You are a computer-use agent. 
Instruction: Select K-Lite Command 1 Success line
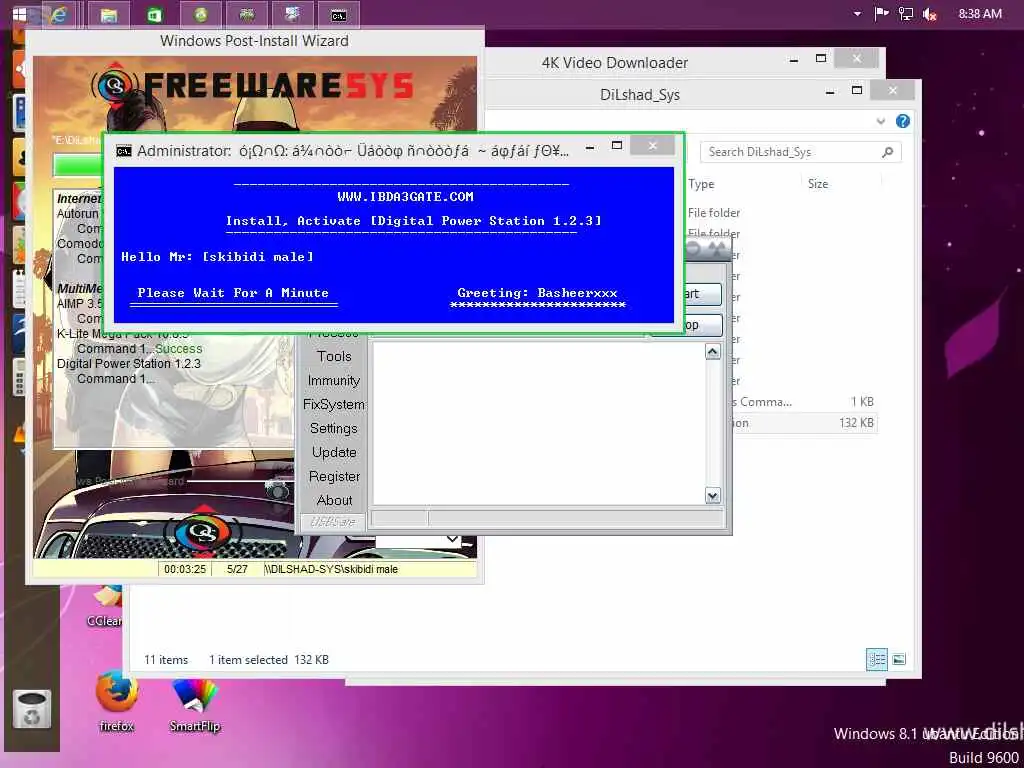click(140, 349)
